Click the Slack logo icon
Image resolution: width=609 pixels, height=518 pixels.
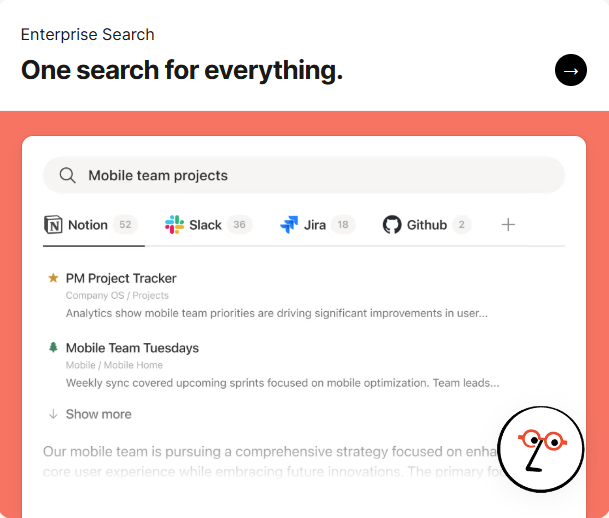point(175,225)
